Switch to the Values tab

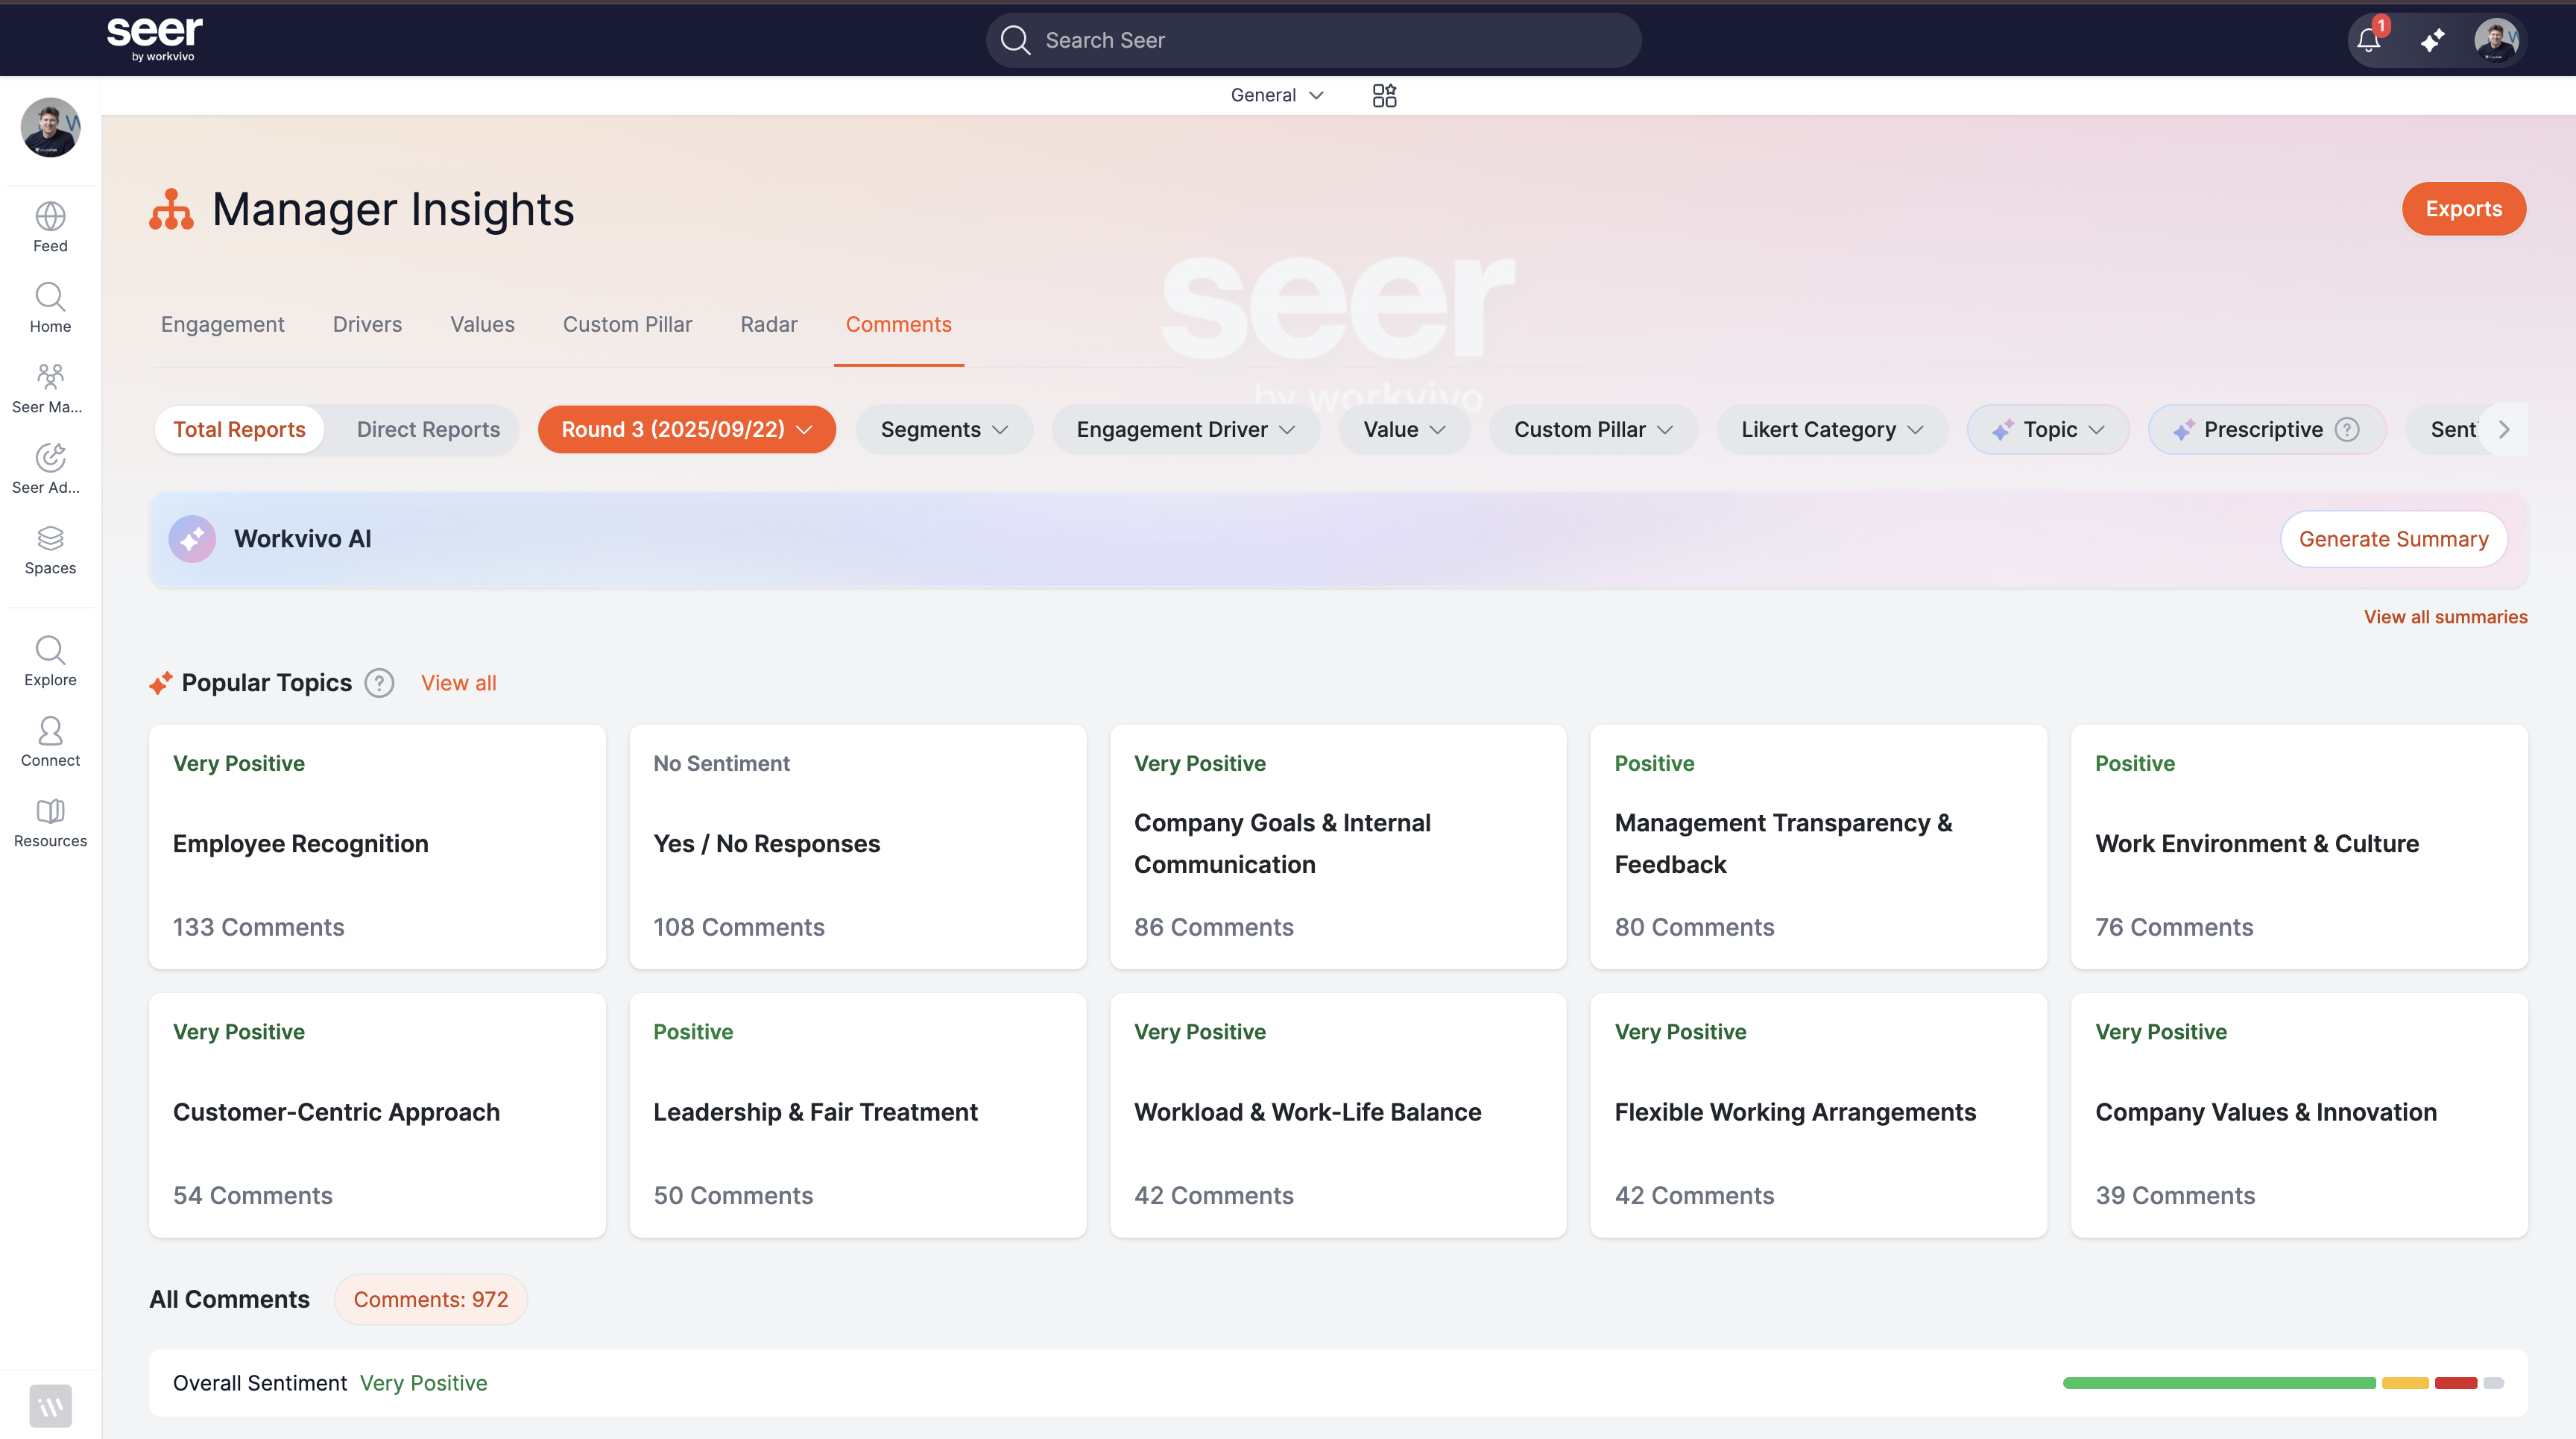click(482, 324)
